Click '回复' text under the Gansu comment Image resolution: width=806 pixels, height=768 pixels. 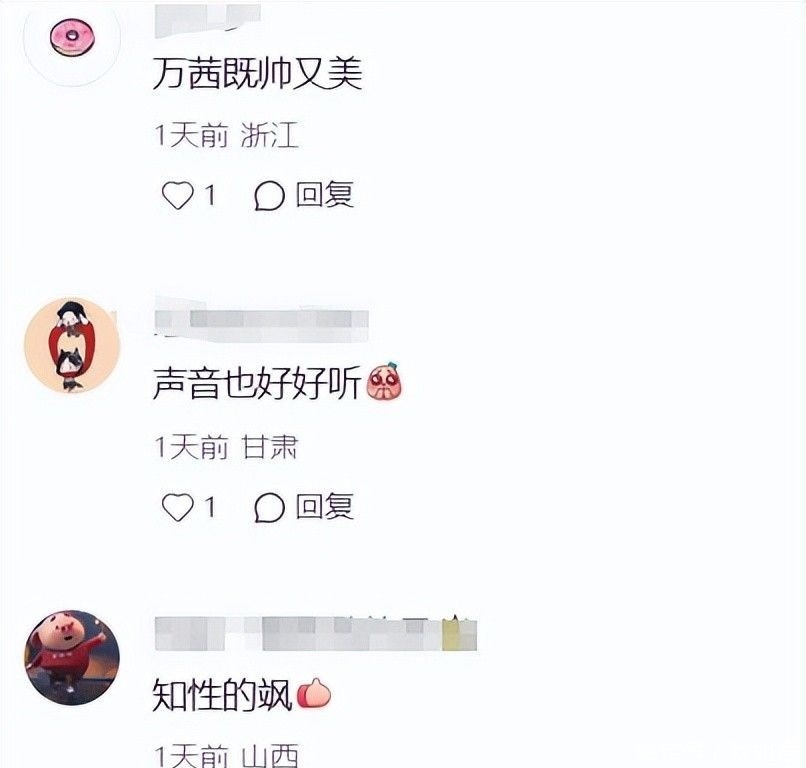[325, 506]
